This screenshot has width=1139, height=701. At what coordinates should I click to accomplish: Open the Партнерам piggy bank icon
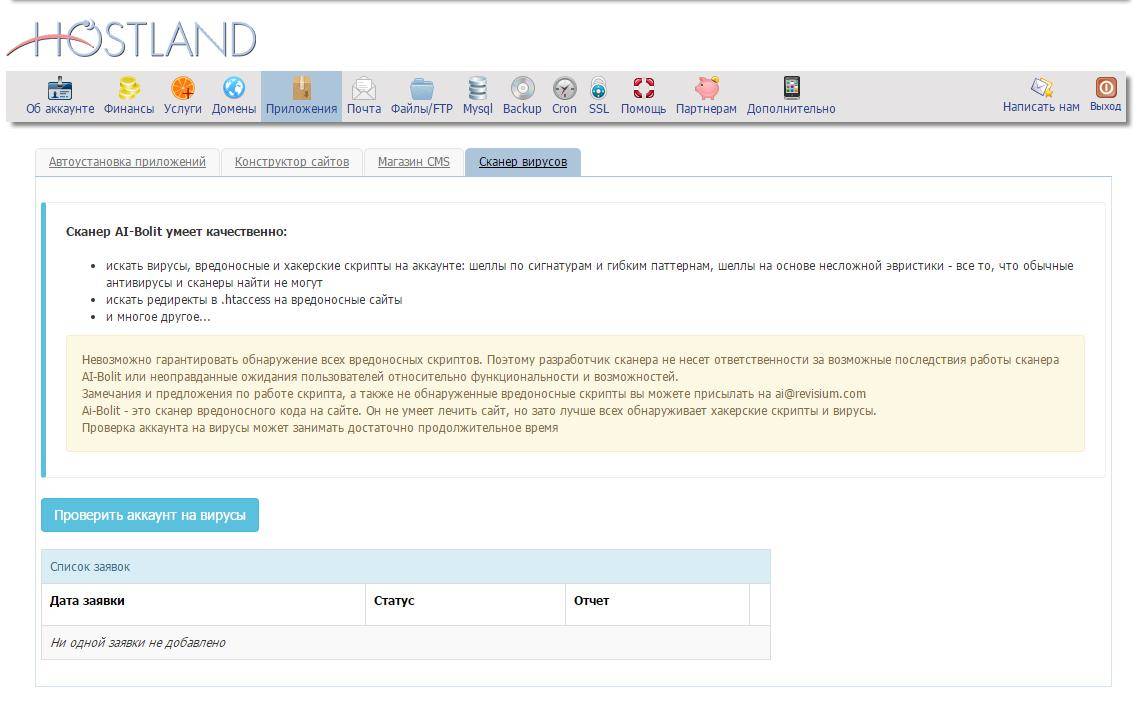click(706, 89)
